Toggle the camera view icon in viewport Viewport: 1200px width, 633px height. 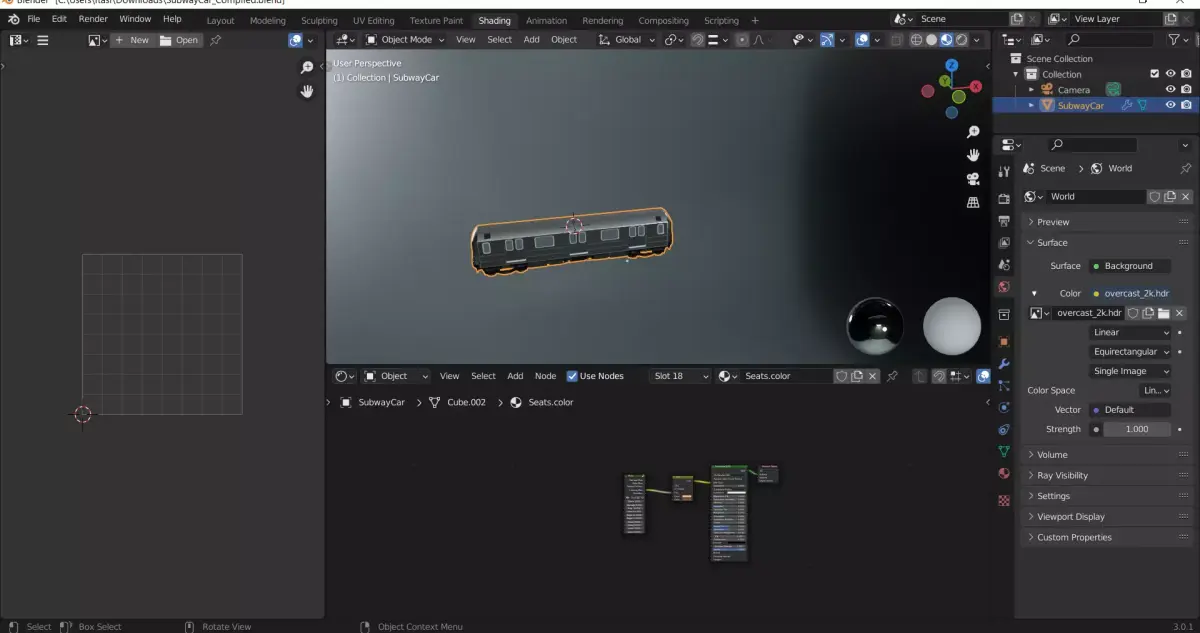click(x=973, y=179)
